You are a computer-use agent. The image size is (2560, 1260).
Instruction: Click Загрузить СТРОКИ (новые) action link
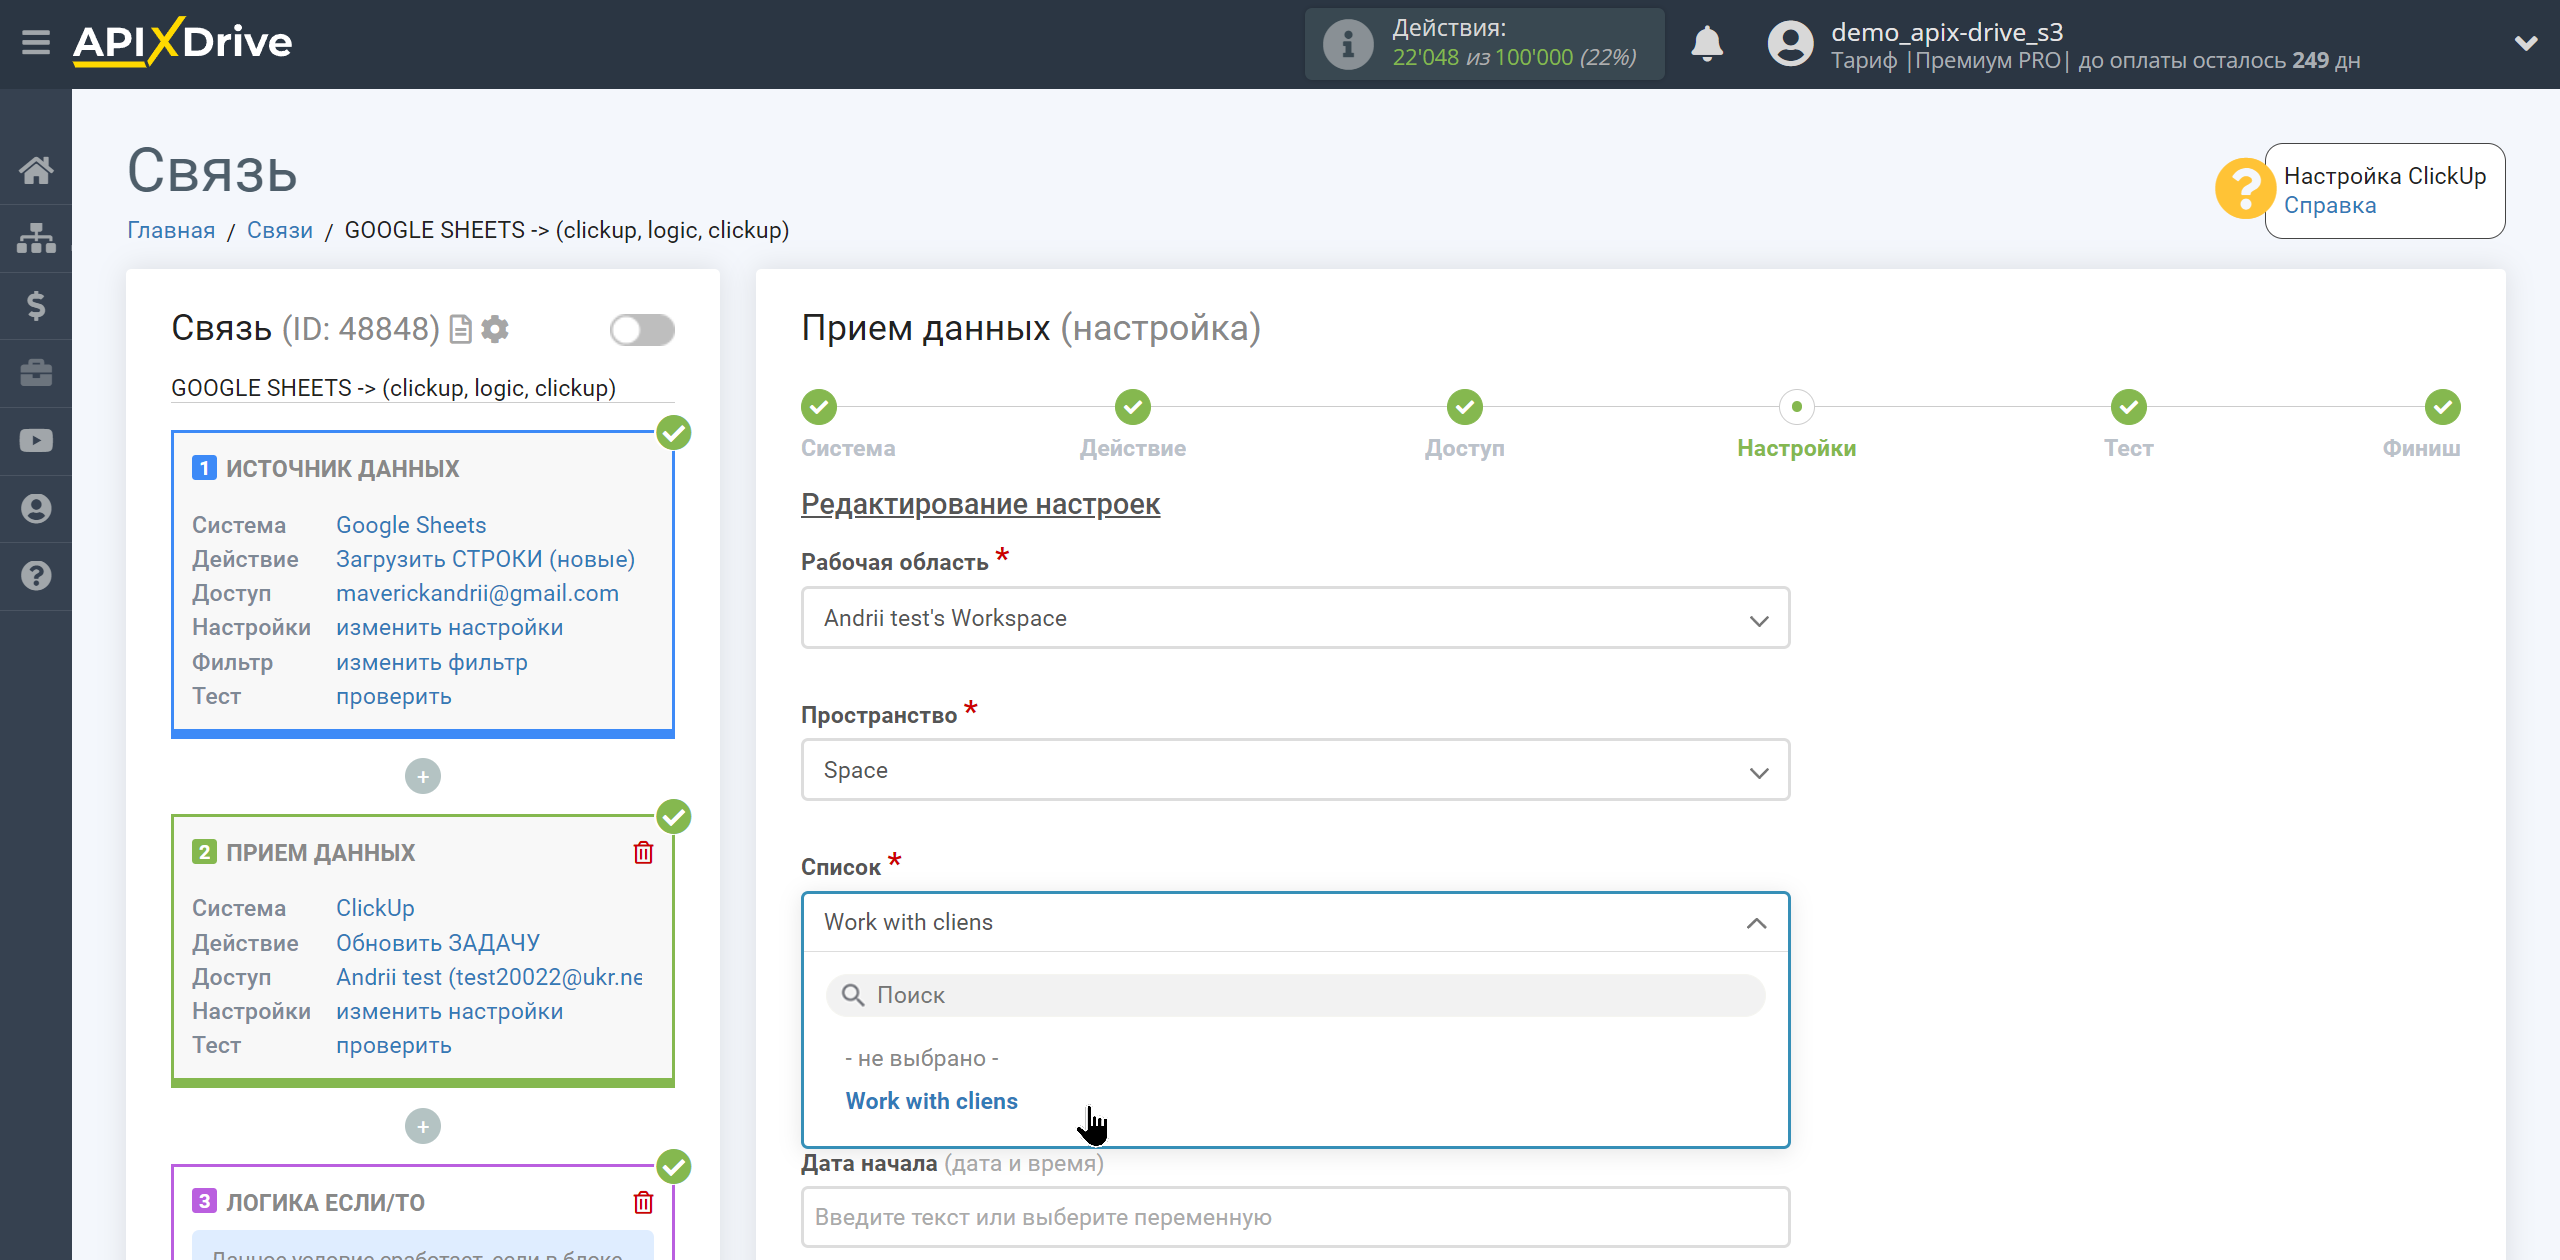tap(485, 559)
